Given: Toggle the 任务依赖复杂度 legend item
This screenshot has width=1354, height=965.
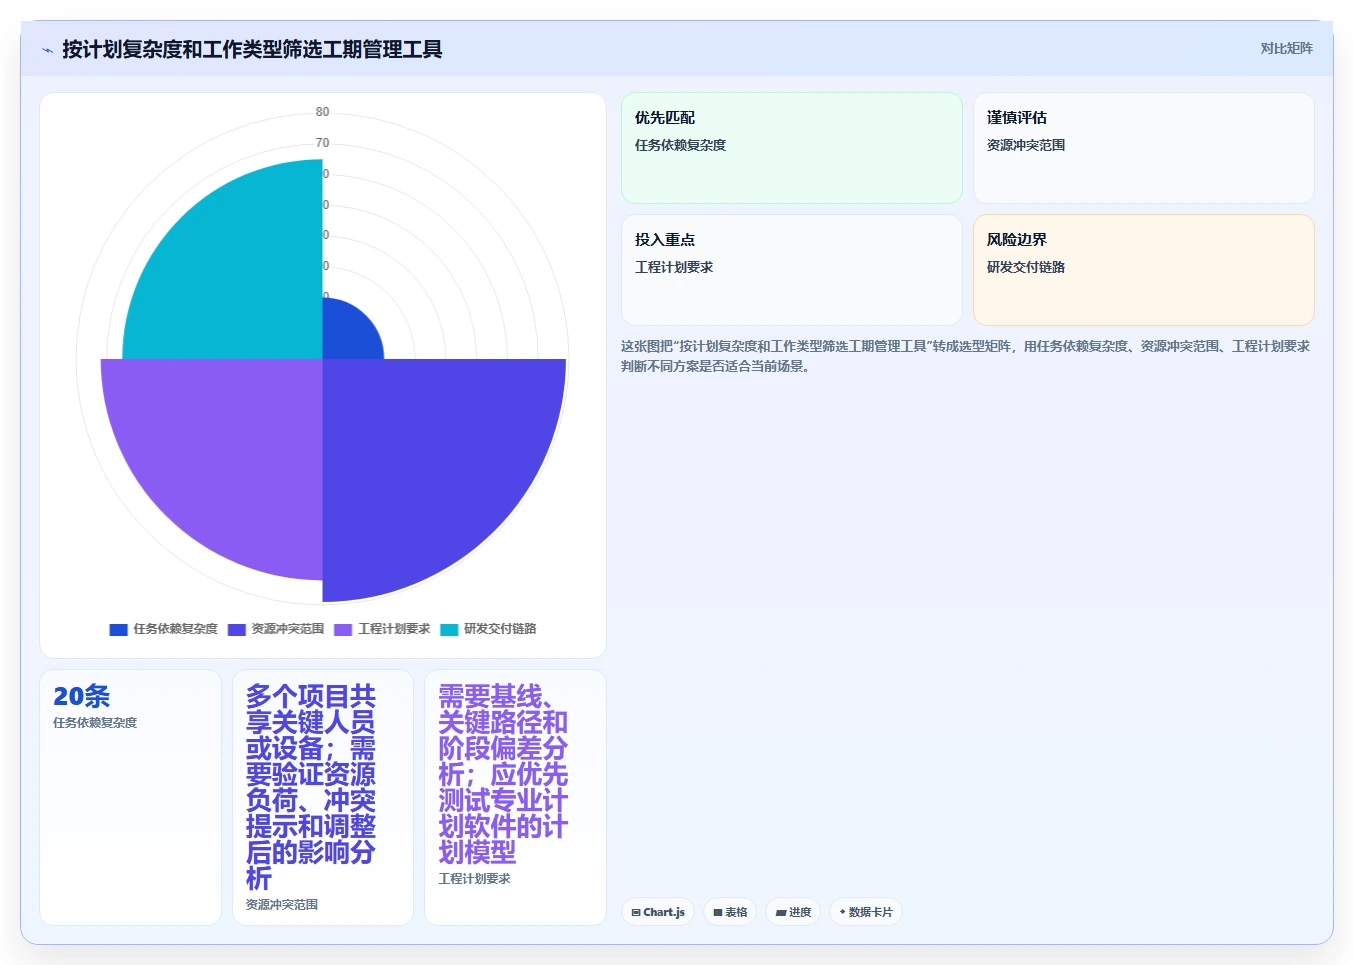Looking at the screenshot, I should tap(163, 629).
